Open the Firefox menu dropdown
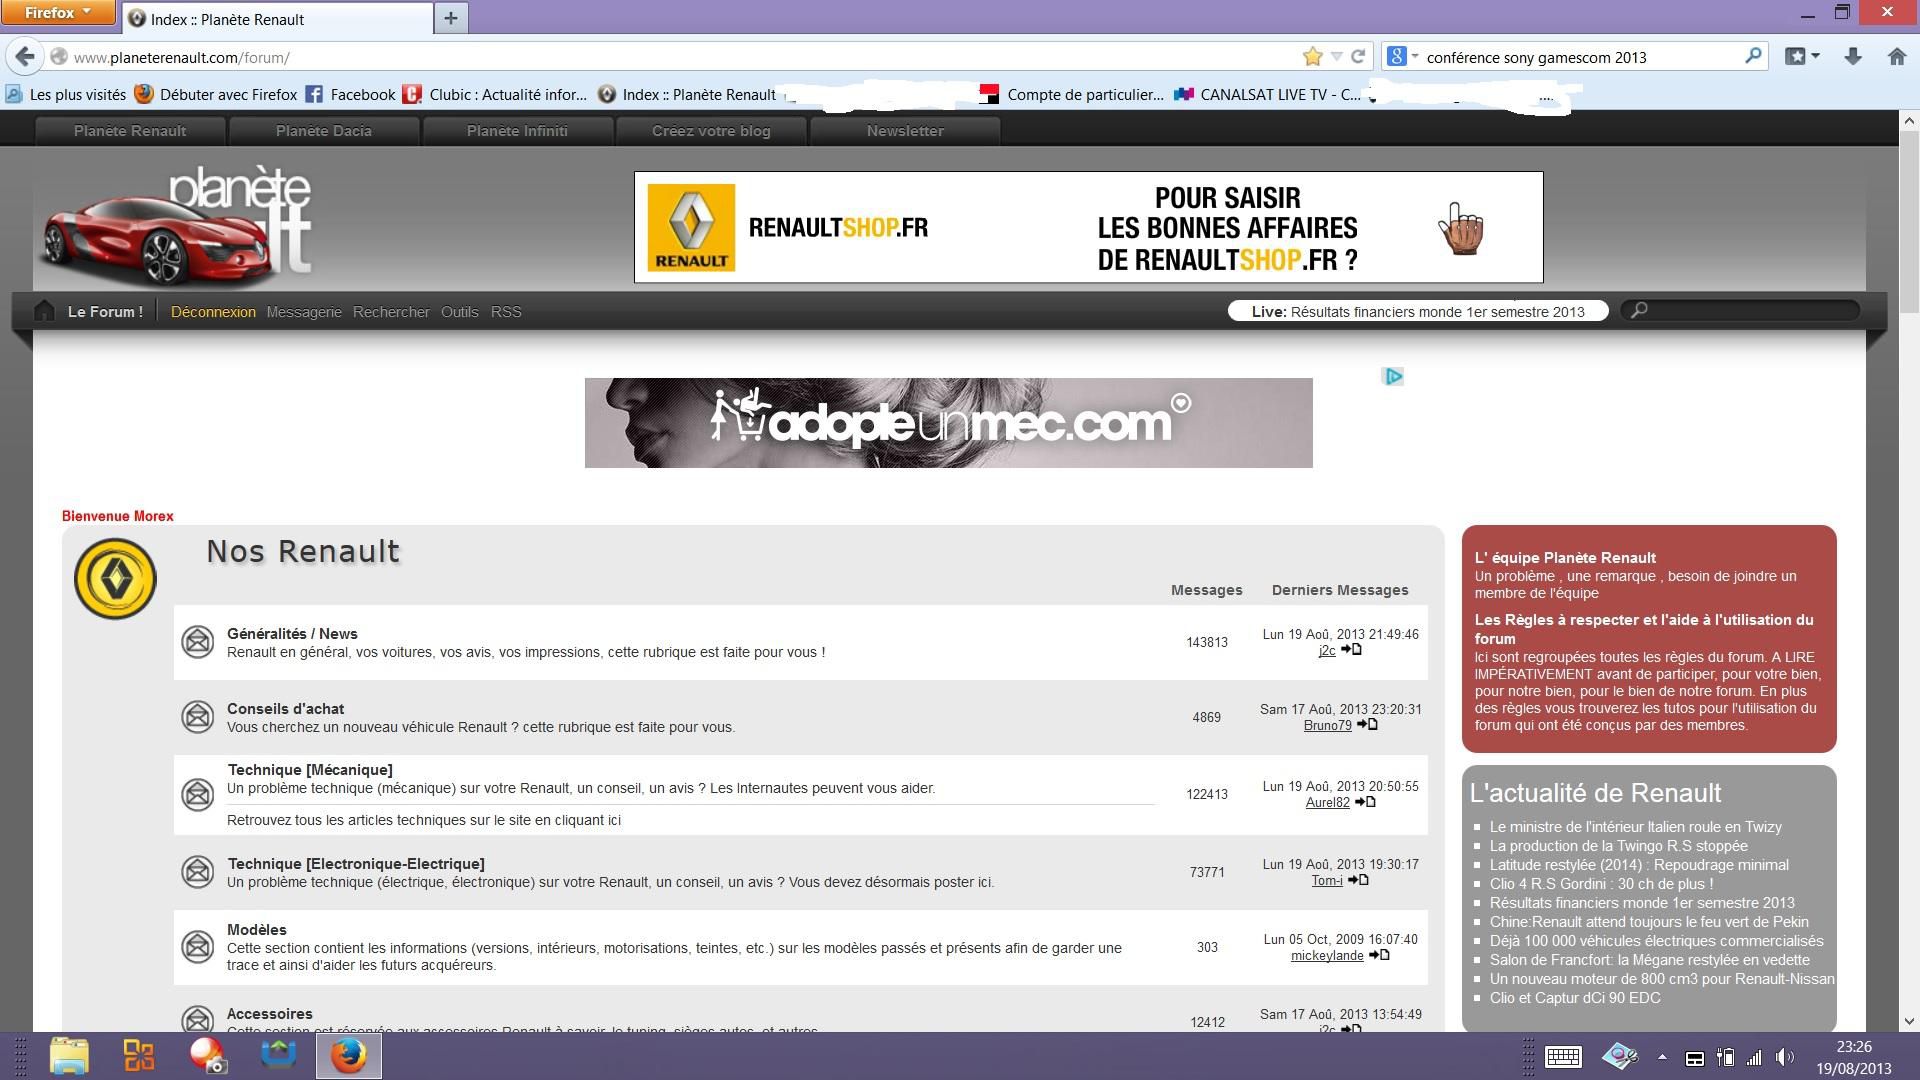This screenshot has width=1920, height=1080. [59, 12]
